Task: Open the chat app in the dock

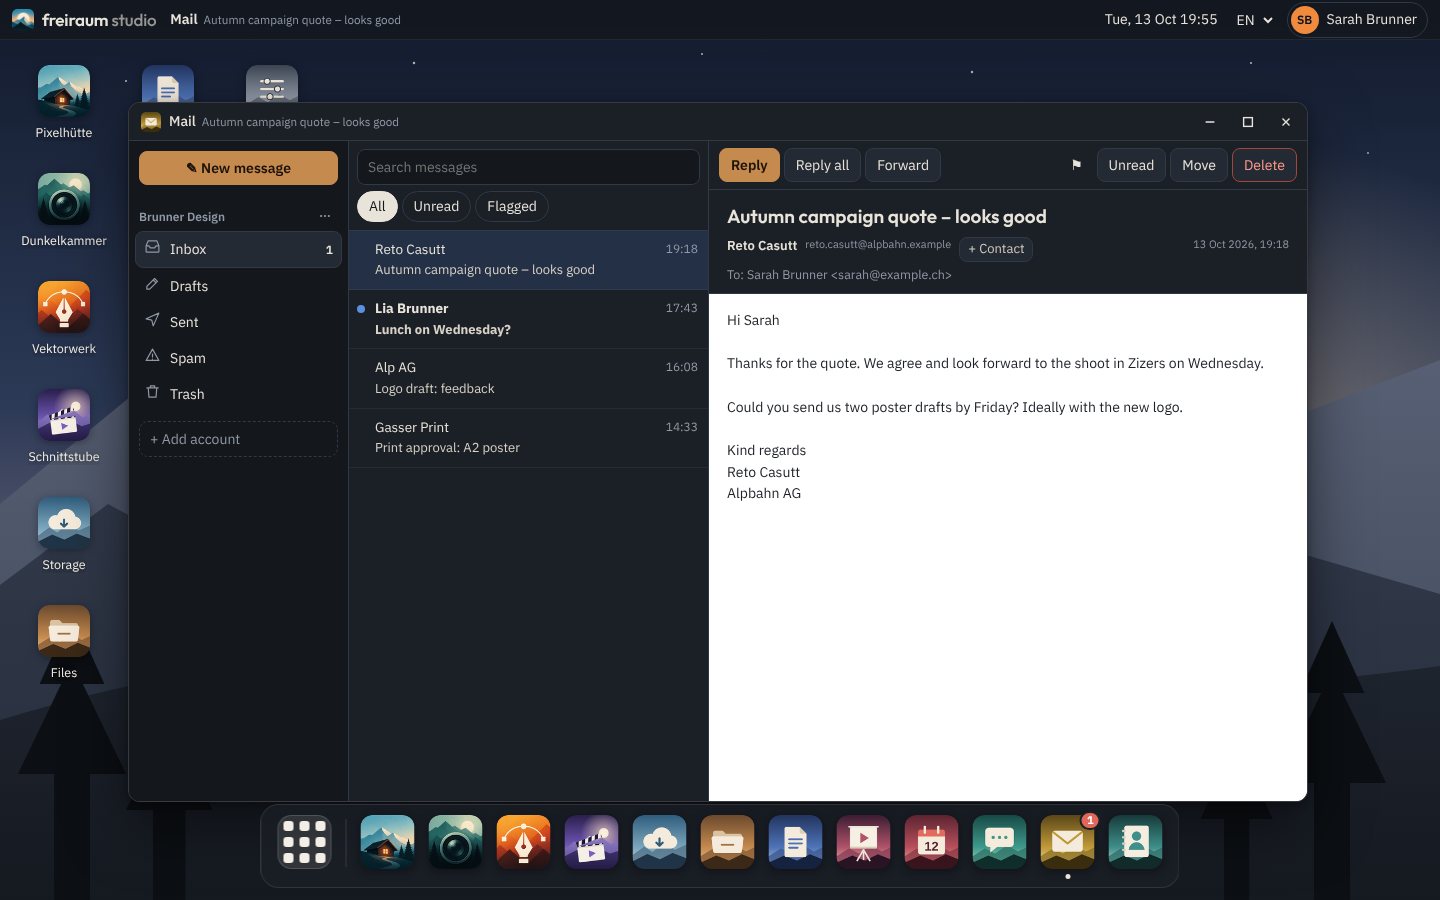Action: pos(999,842)
